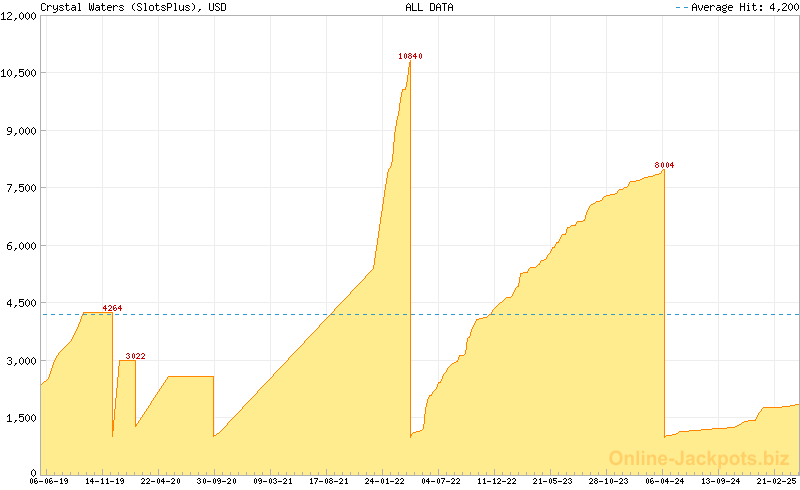Click the Online-Jackpots.biz watermark

pos(693,458)
